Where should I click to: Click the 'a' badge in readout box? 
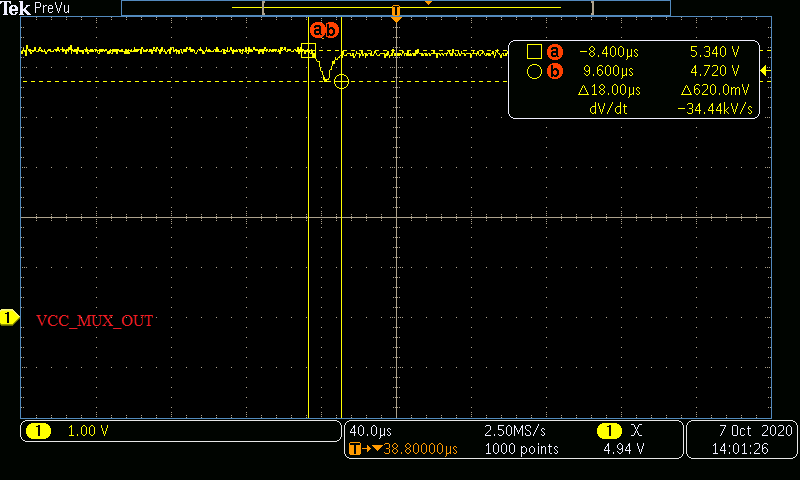click(x=555, y=52)
